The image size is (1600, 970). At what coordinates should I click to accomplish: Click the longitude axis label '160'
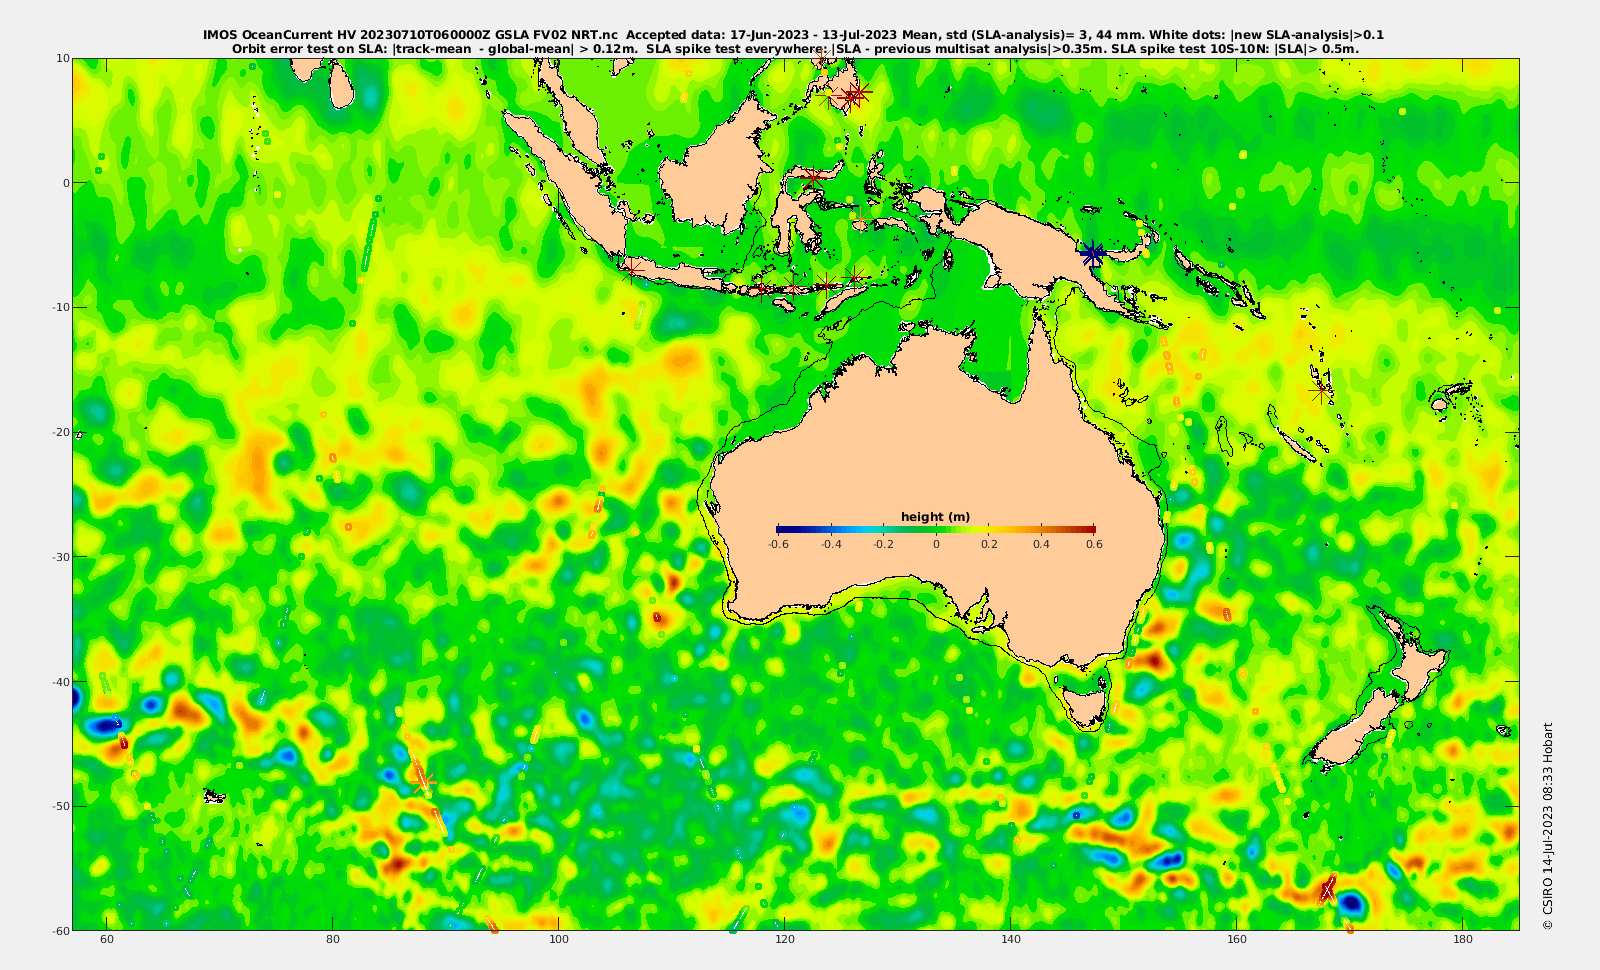click(1237, 939)
